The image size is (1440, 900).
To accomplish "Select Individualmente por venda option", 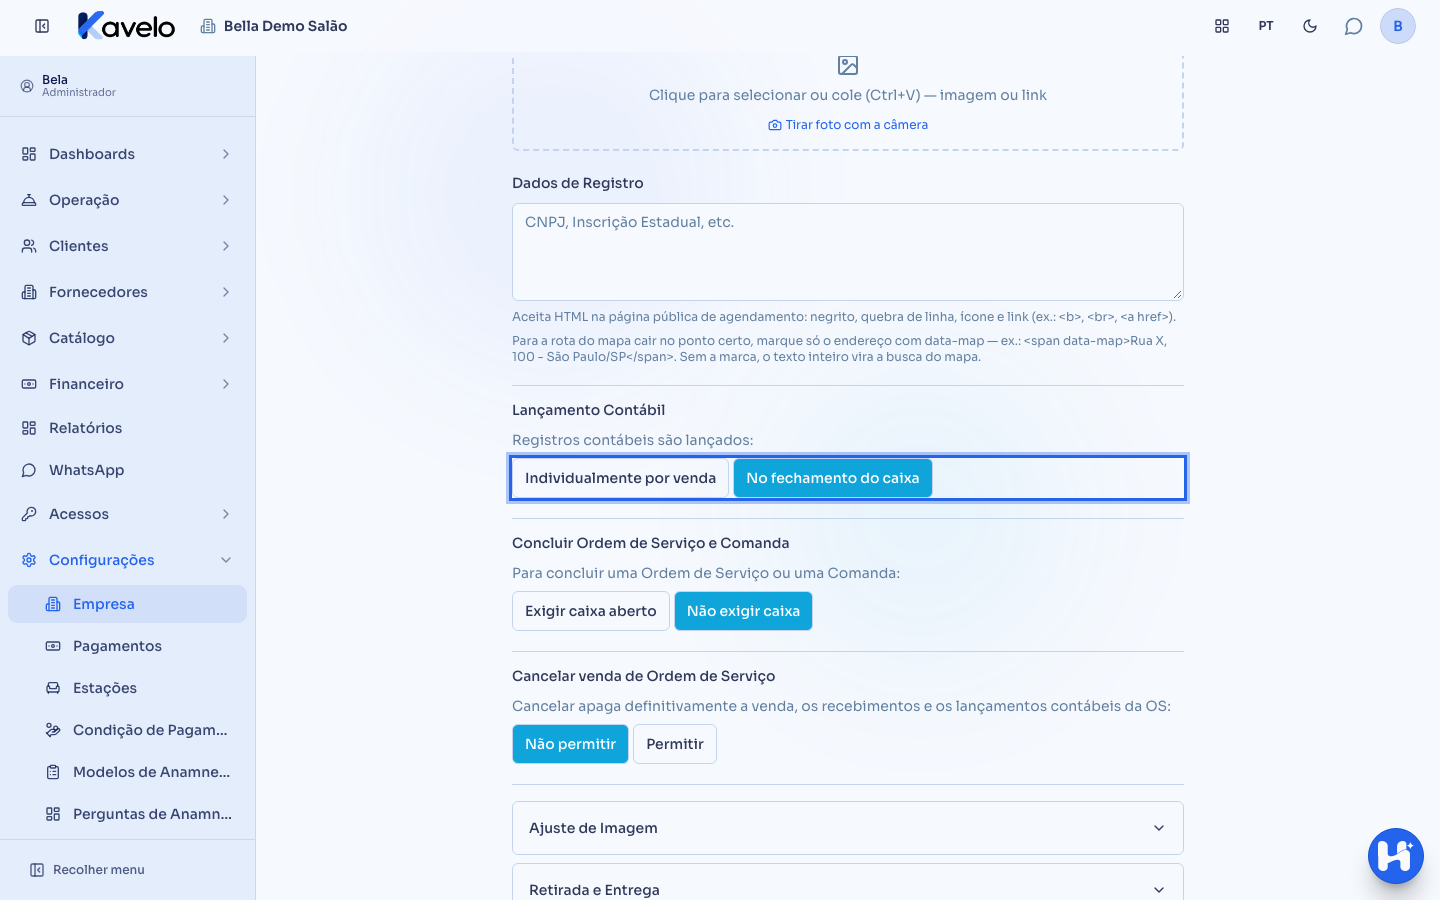I will [620, 478].
